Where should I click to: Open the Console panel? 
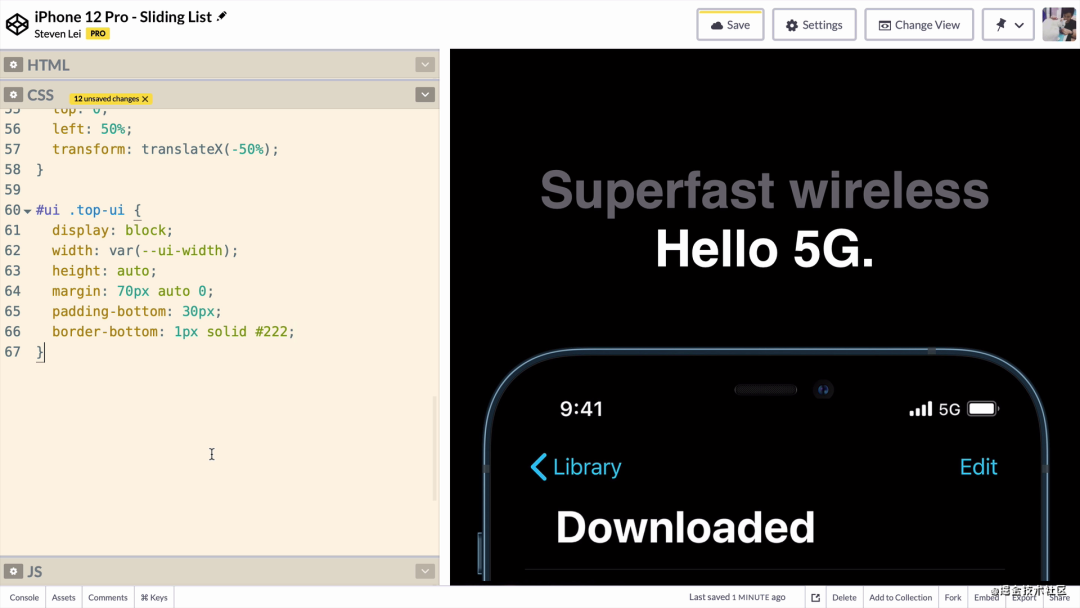24,598
